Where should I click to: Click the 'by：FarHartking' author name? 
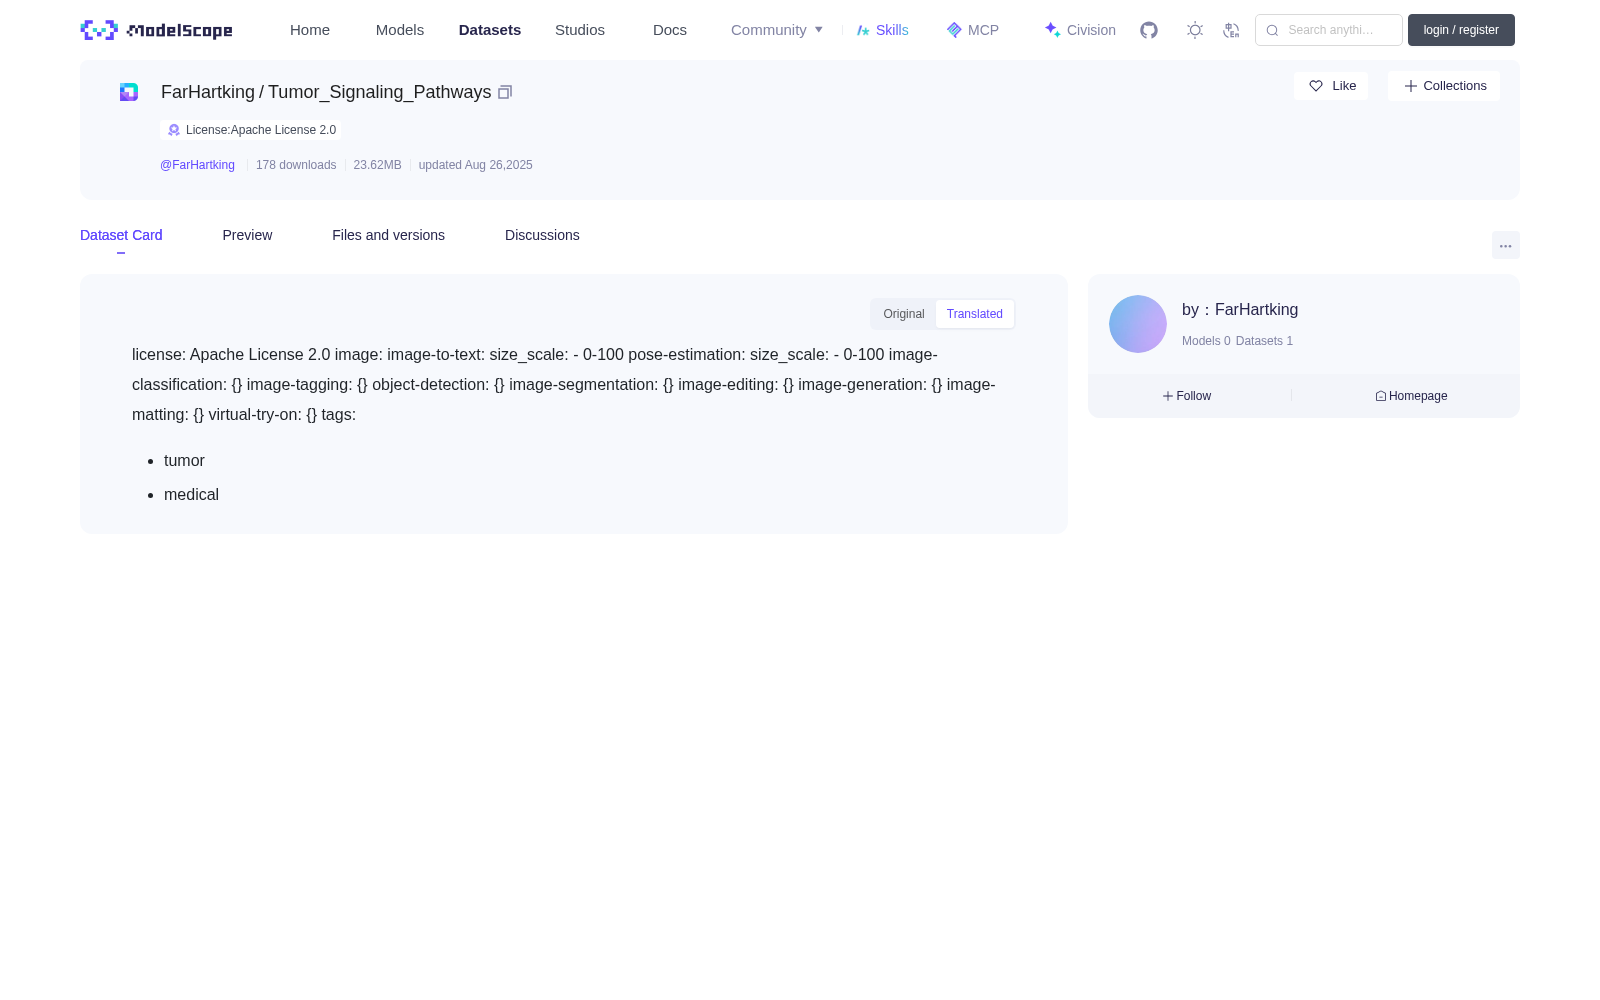tap(1240, 310)
